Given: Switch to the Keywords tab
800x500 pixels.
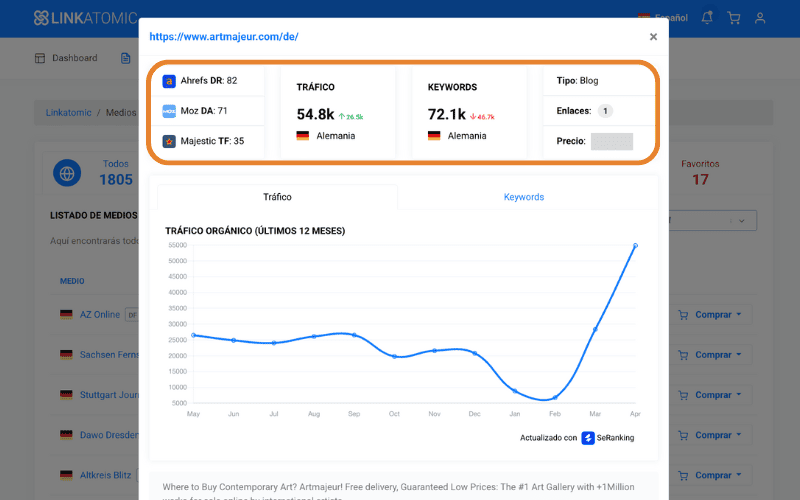Looking at the screenshot, I should pos(524,197).
